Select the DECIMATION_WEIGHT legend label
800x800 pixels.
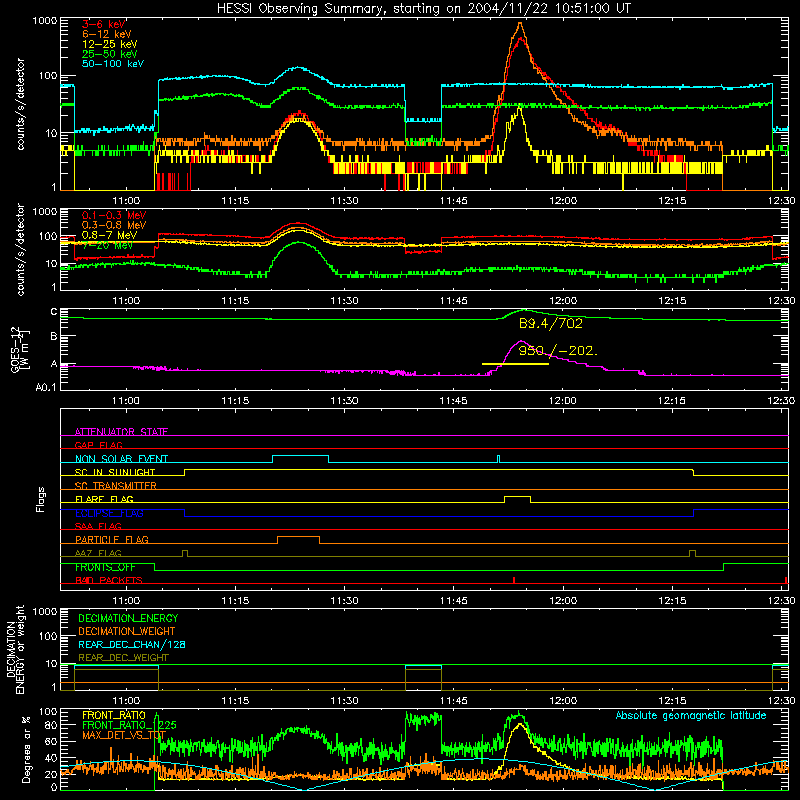[x=127, y=631]
